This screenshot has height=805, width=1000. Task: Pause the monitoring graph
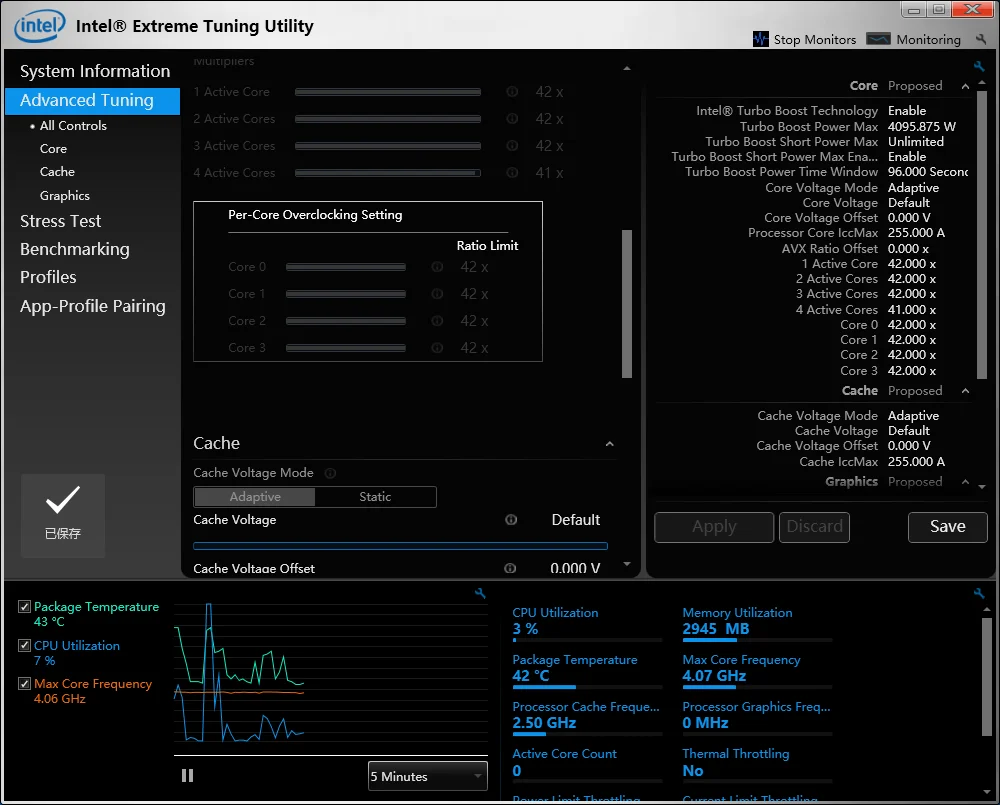[x=187, y=776]
